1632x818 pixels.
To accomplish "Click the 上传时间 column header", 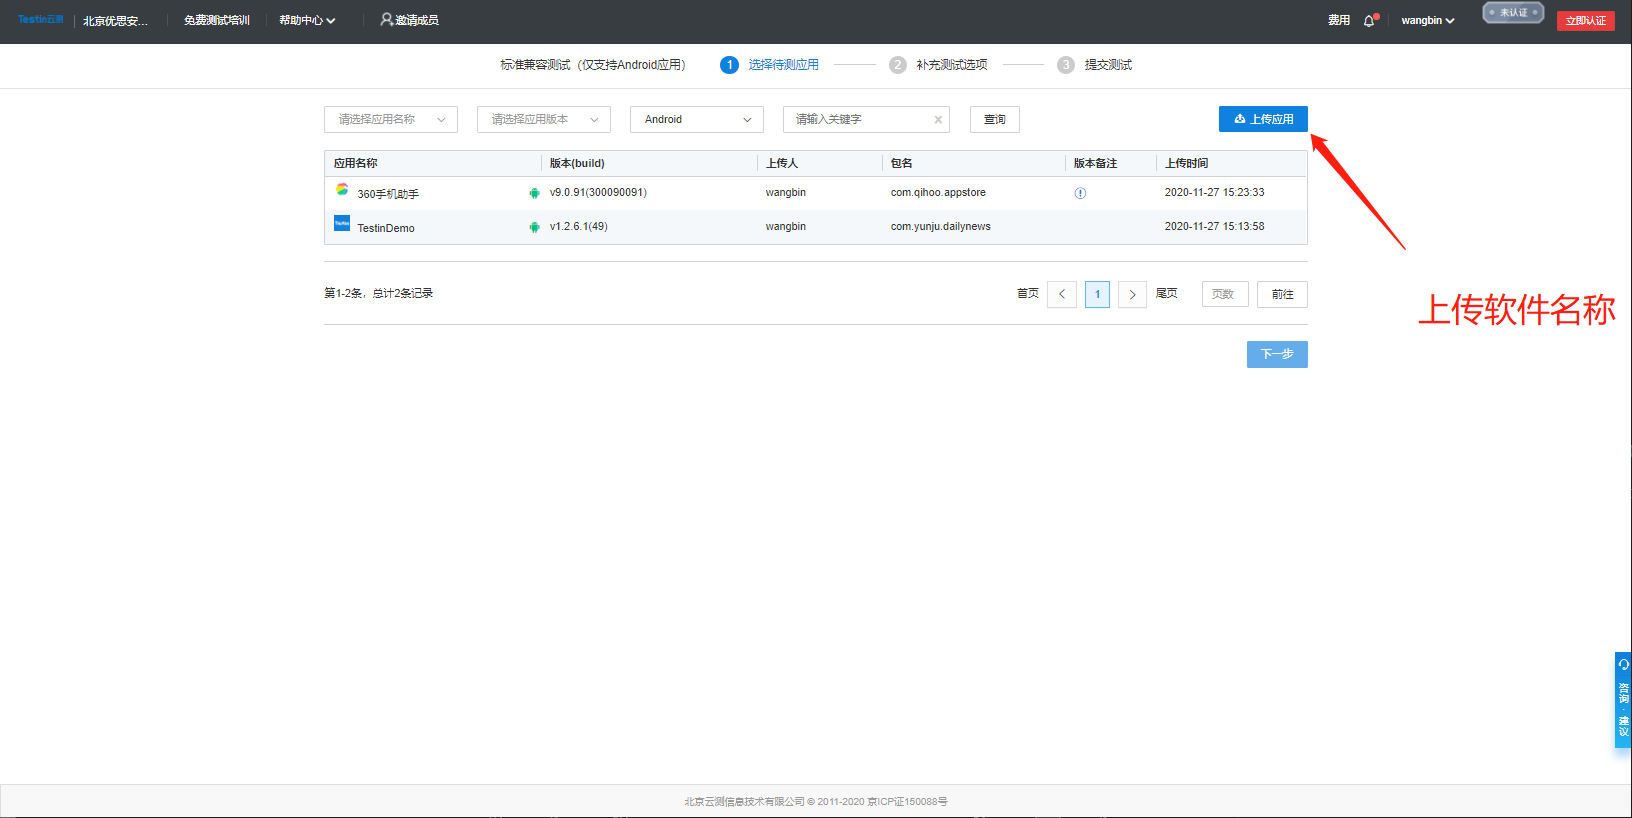I will (x=1187, y=163).
